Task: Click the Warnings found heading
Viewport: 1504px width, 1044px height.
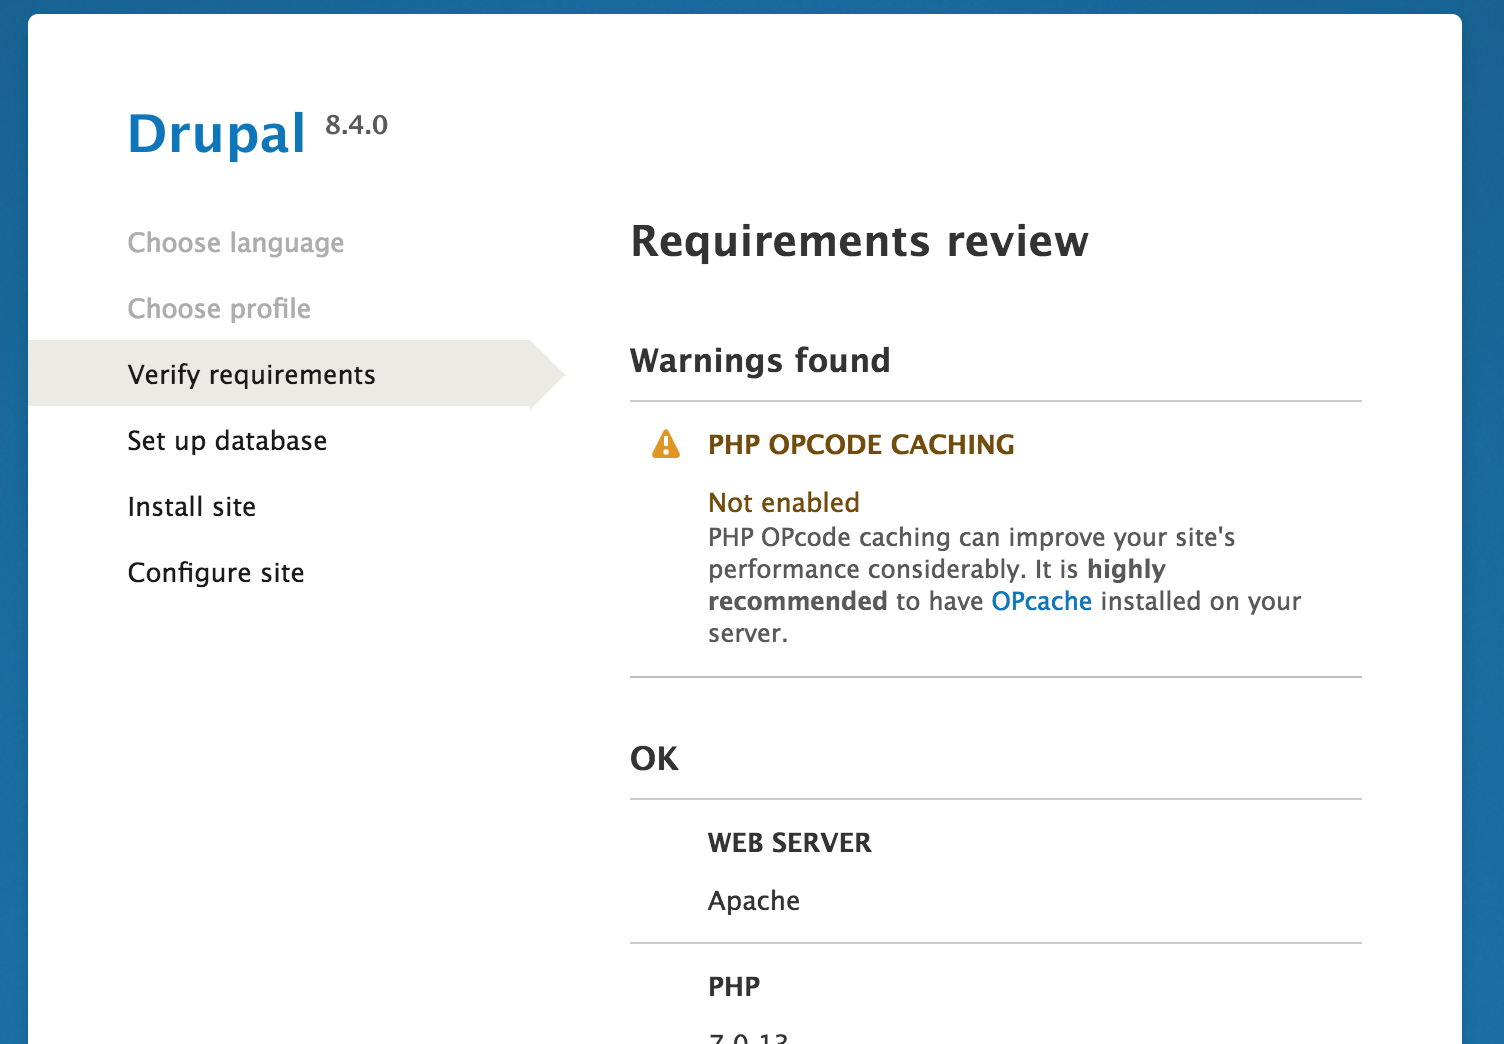Action: click(760, 360)
